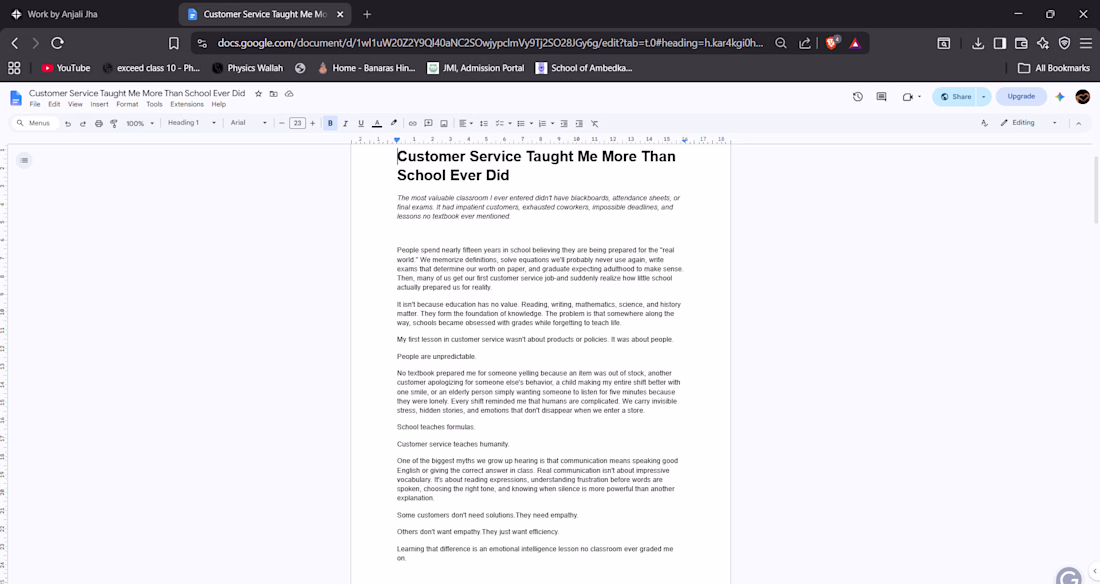Open the Google account avatar menu
The width and height of the screenshot is (1100, 584).
(x=1082, y=97)
